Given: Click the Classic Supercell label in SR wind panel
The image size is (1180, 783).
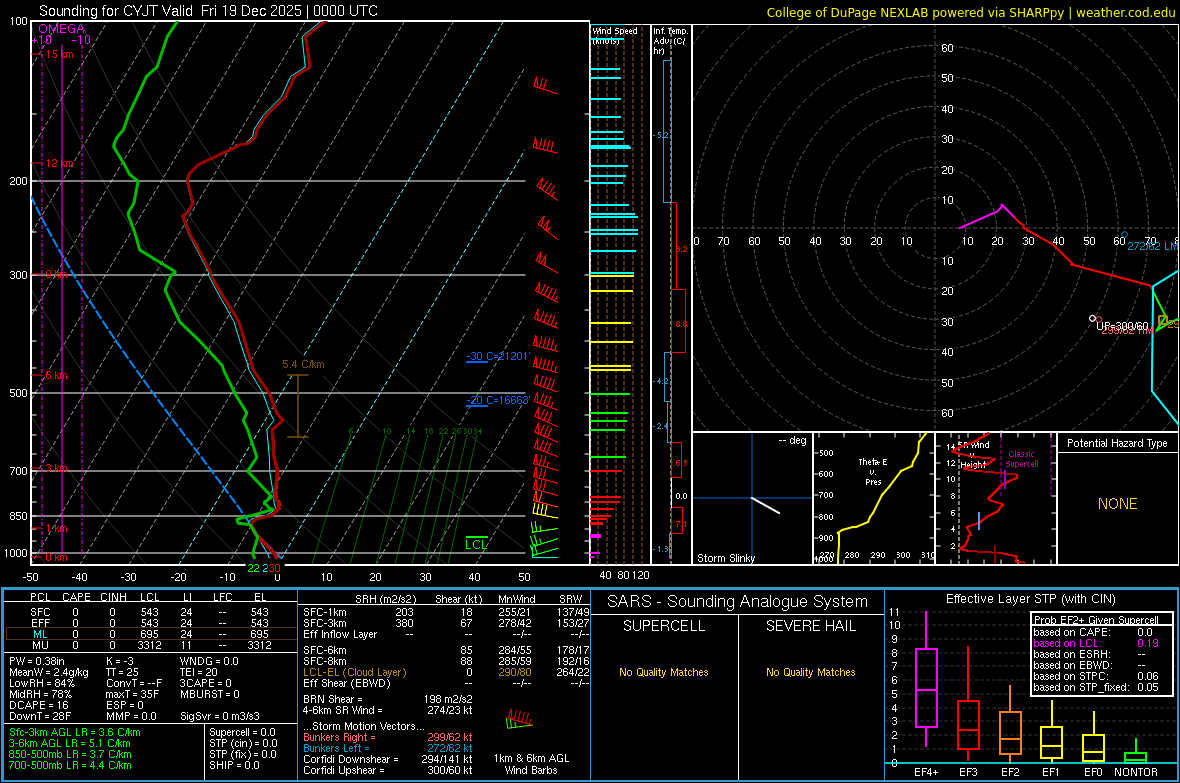Looking at the screenshot, I should 1021,459.
